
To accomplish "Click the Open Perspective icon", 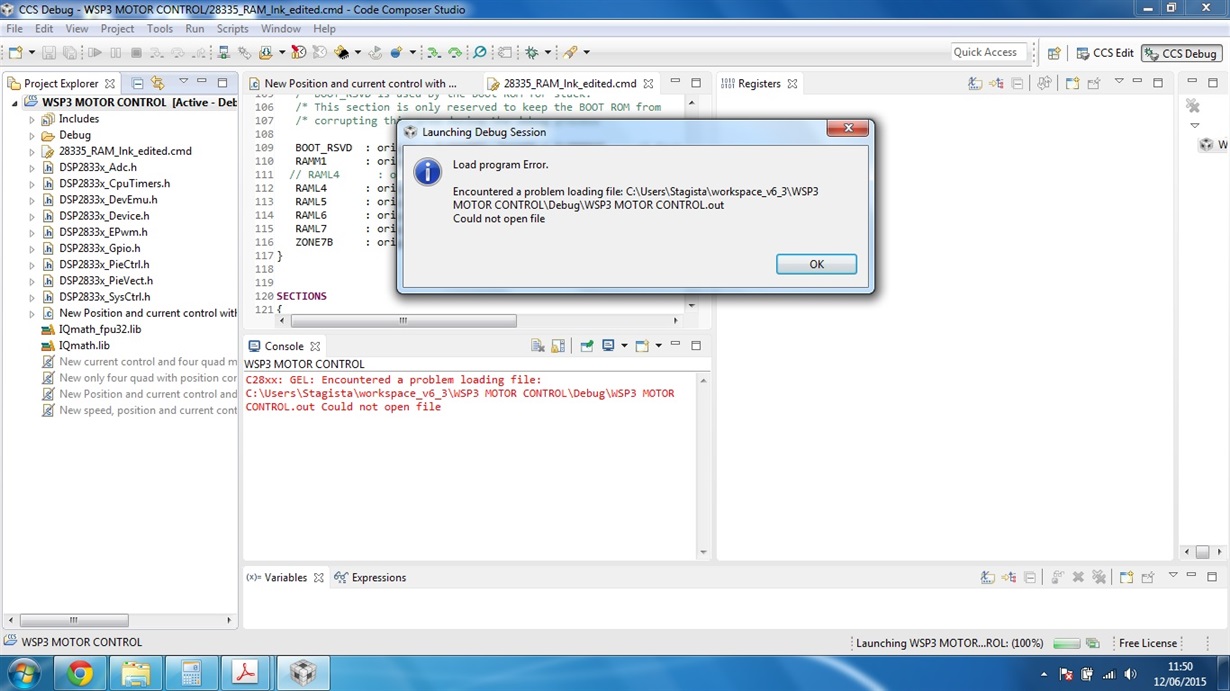I will coord(1054,53).
